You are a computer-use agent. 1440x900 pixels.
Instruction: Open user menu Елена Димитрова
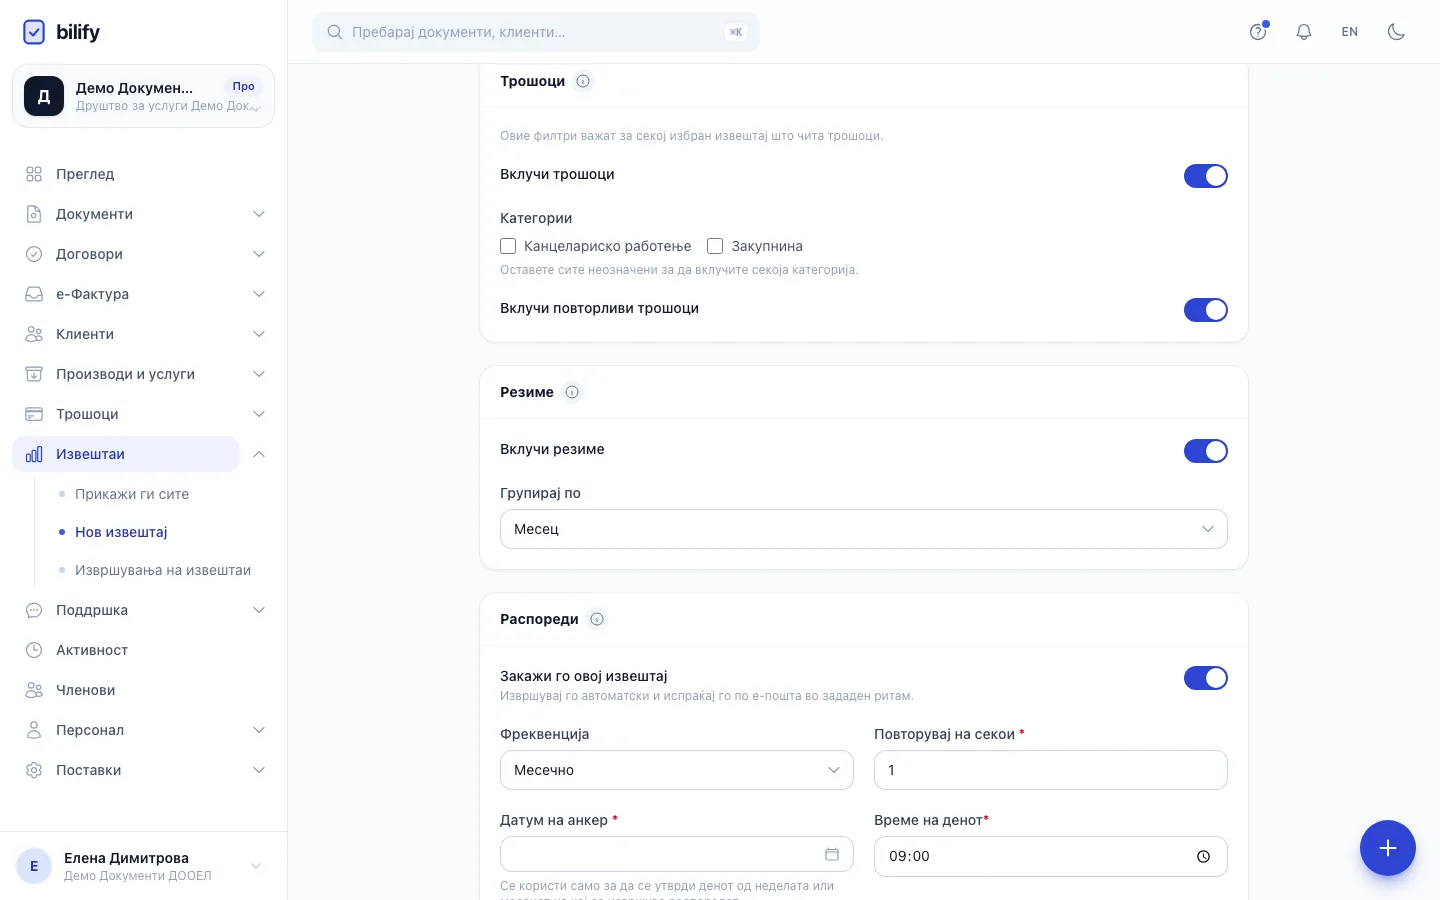[143, 866]
